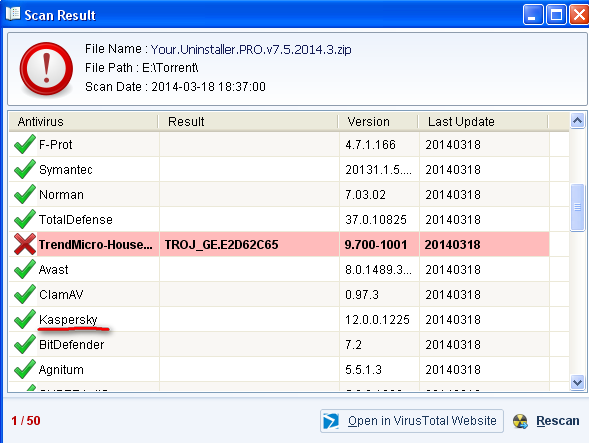Screen dimensions: 589x443
Task: Click the blue arrow icon on VirusTotal button
Action: coord(331,421)
